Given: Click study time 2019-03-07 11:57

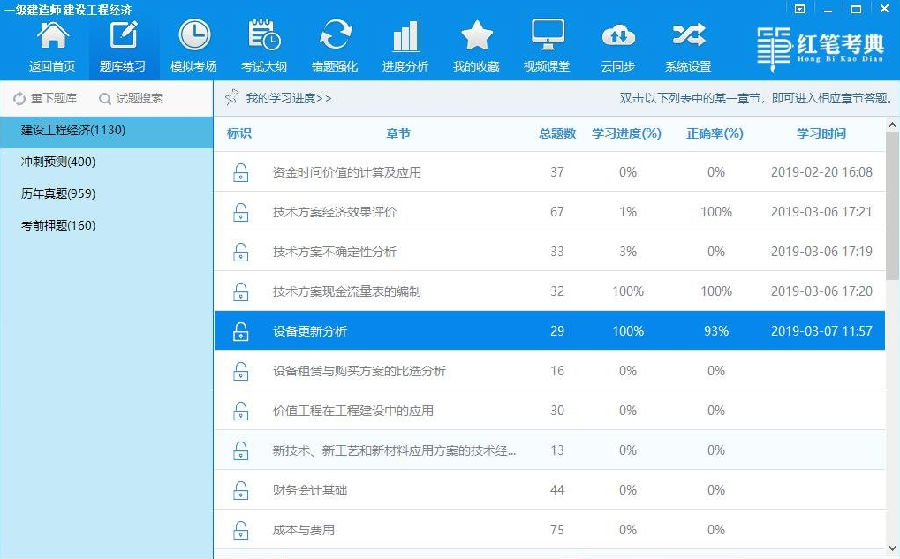Looking at the screenshot, I should click(x=821, y=331).
